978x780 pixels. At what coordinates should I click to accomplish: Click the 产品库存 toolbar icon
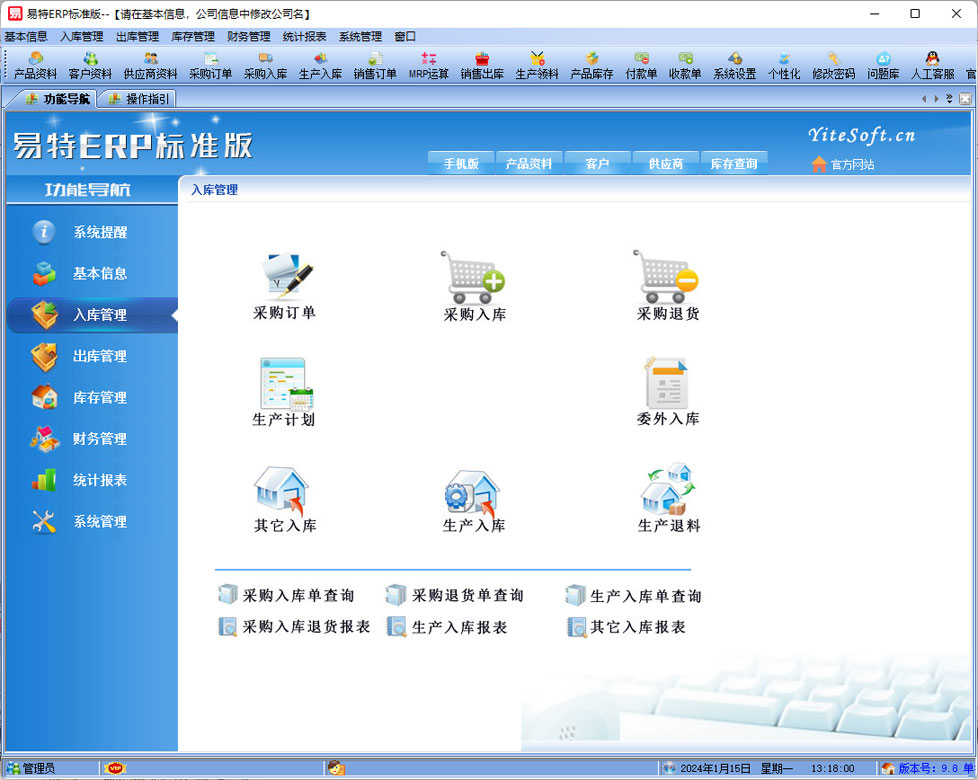tap(591, 65)
